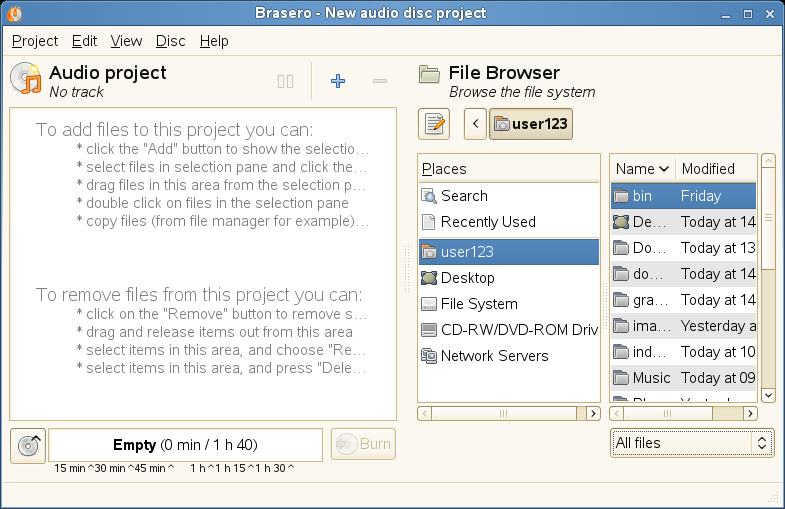The height and width of the screenshot is (509, 785).
Task: Click the File Browser folder icon
Action: click(429, 75)
